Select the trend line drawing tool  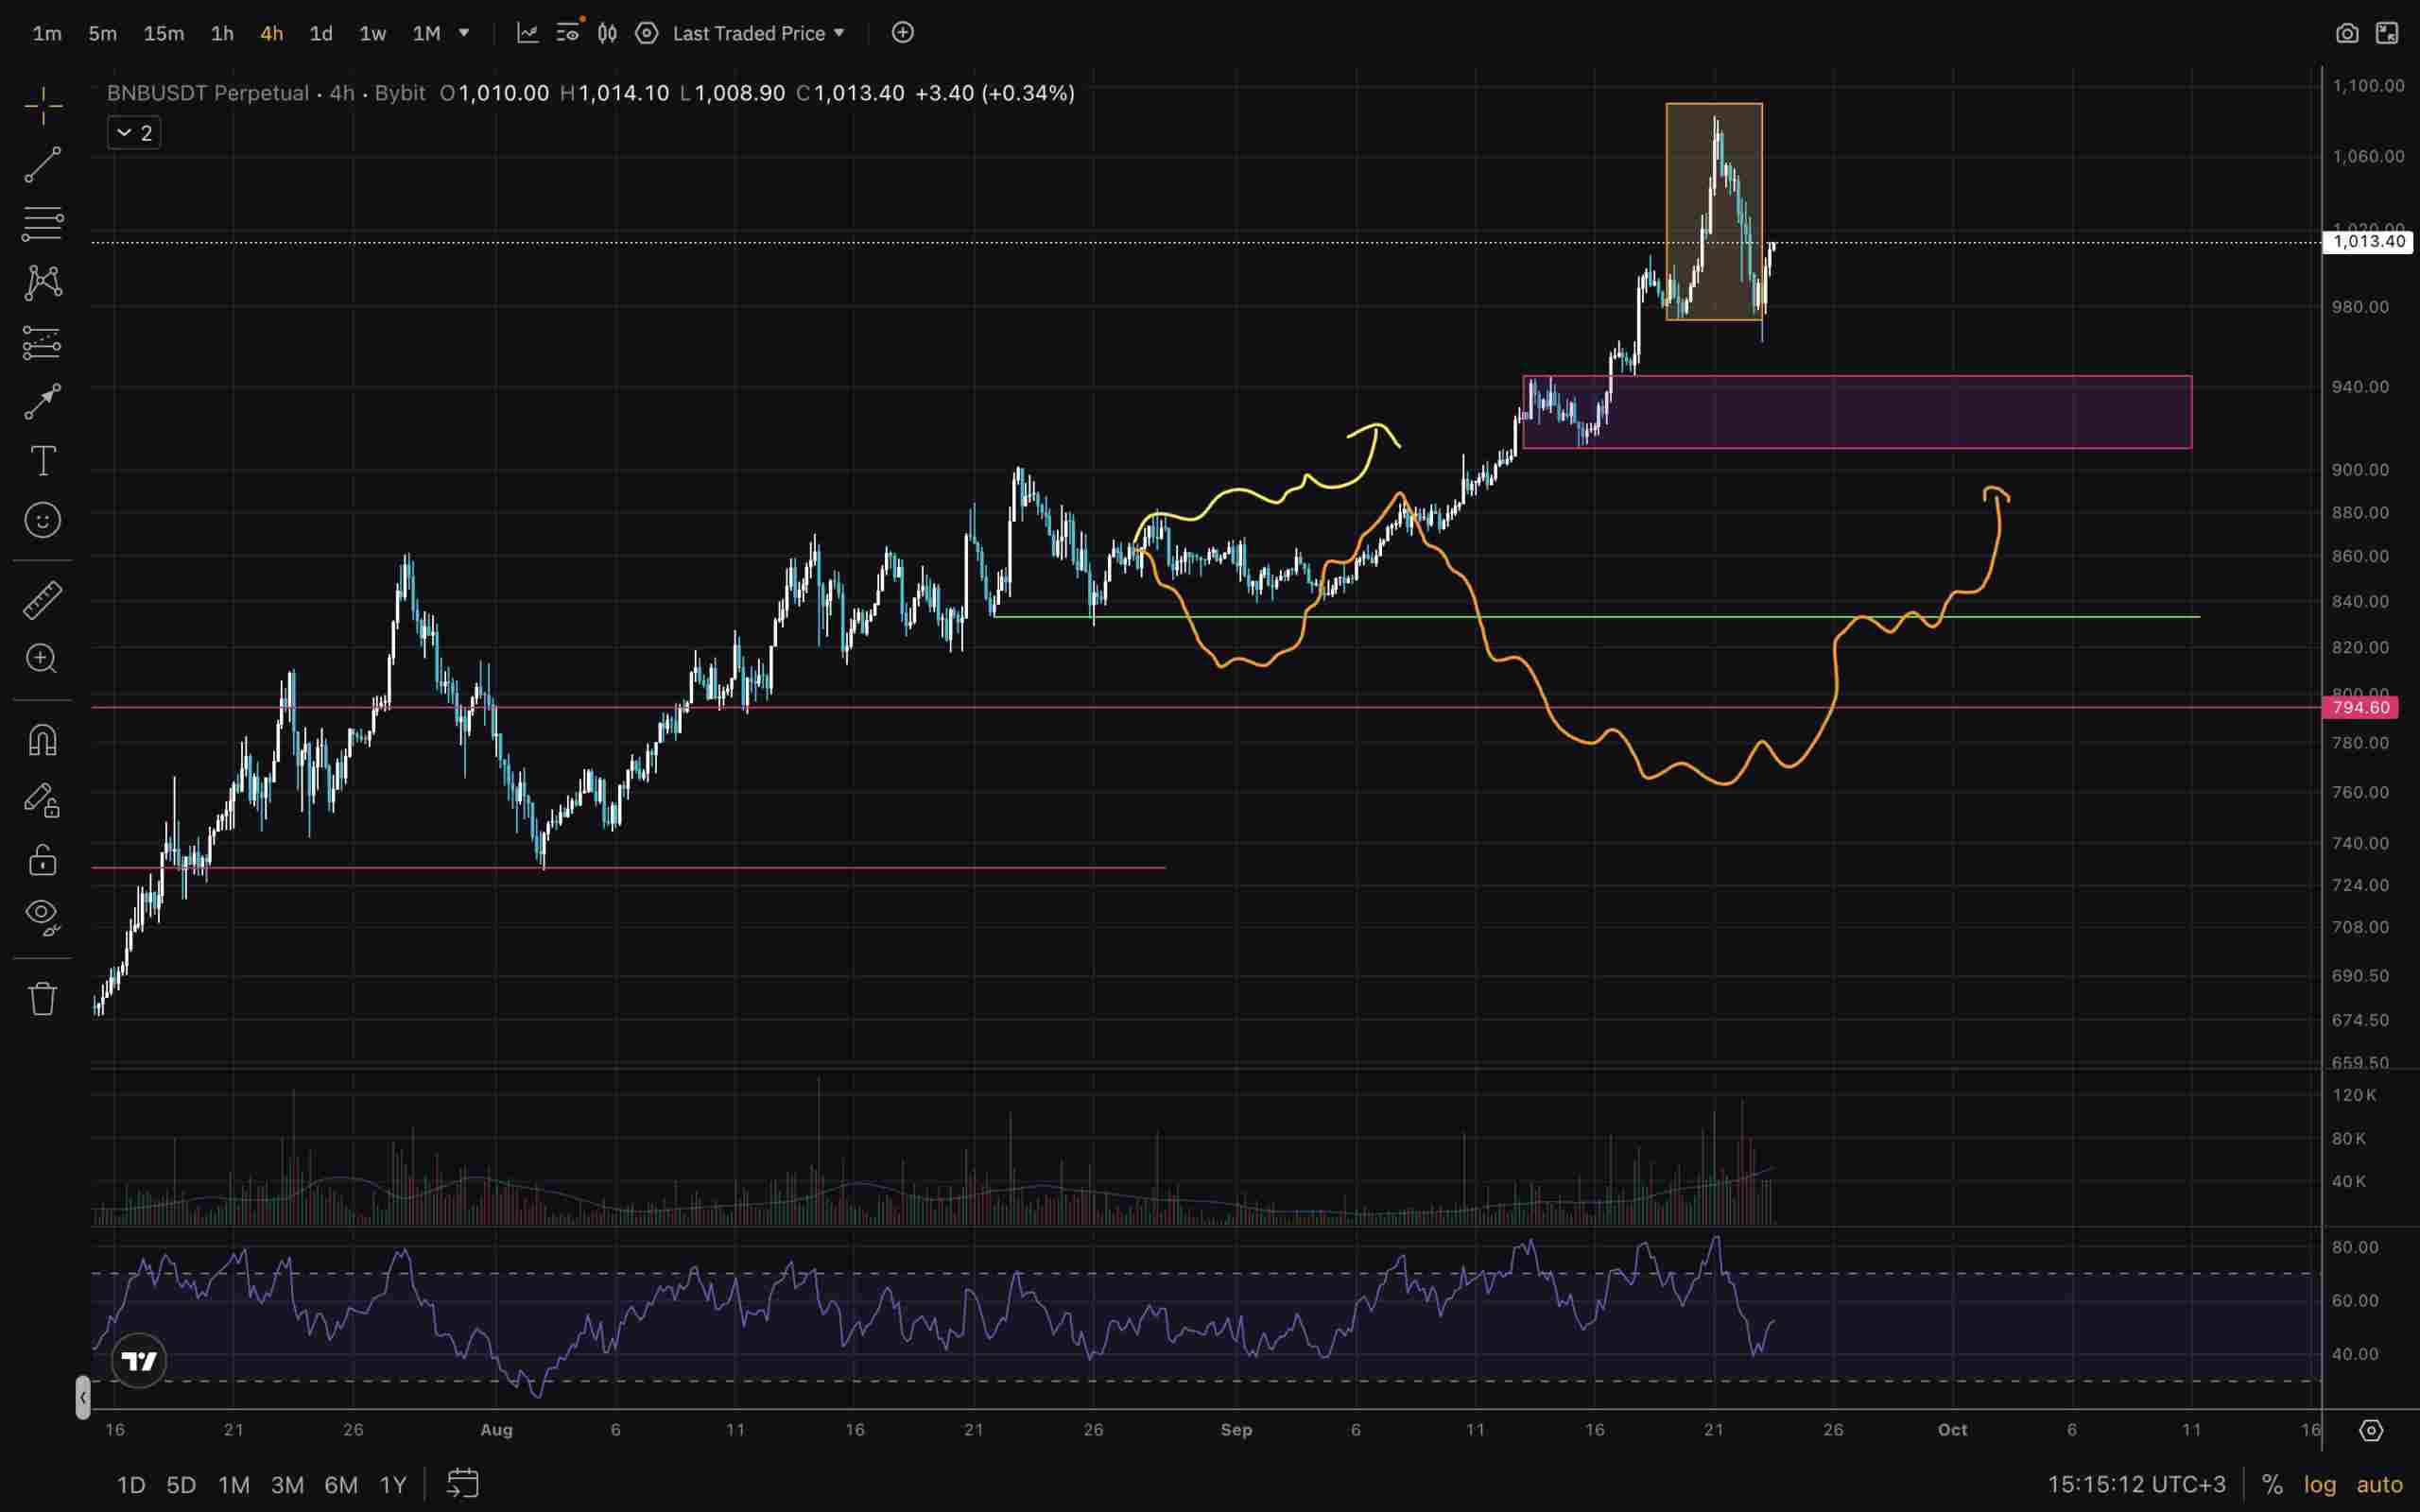pos(42,164)
